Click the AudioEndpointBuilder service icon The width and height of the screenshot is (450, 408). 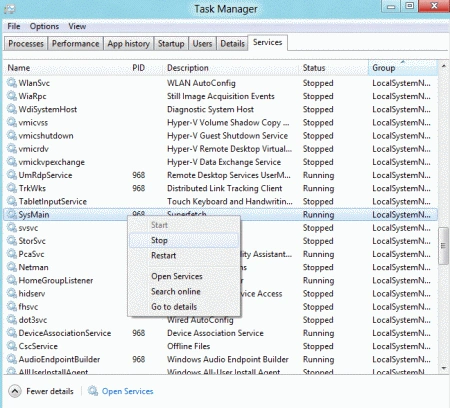coord(12,359)
